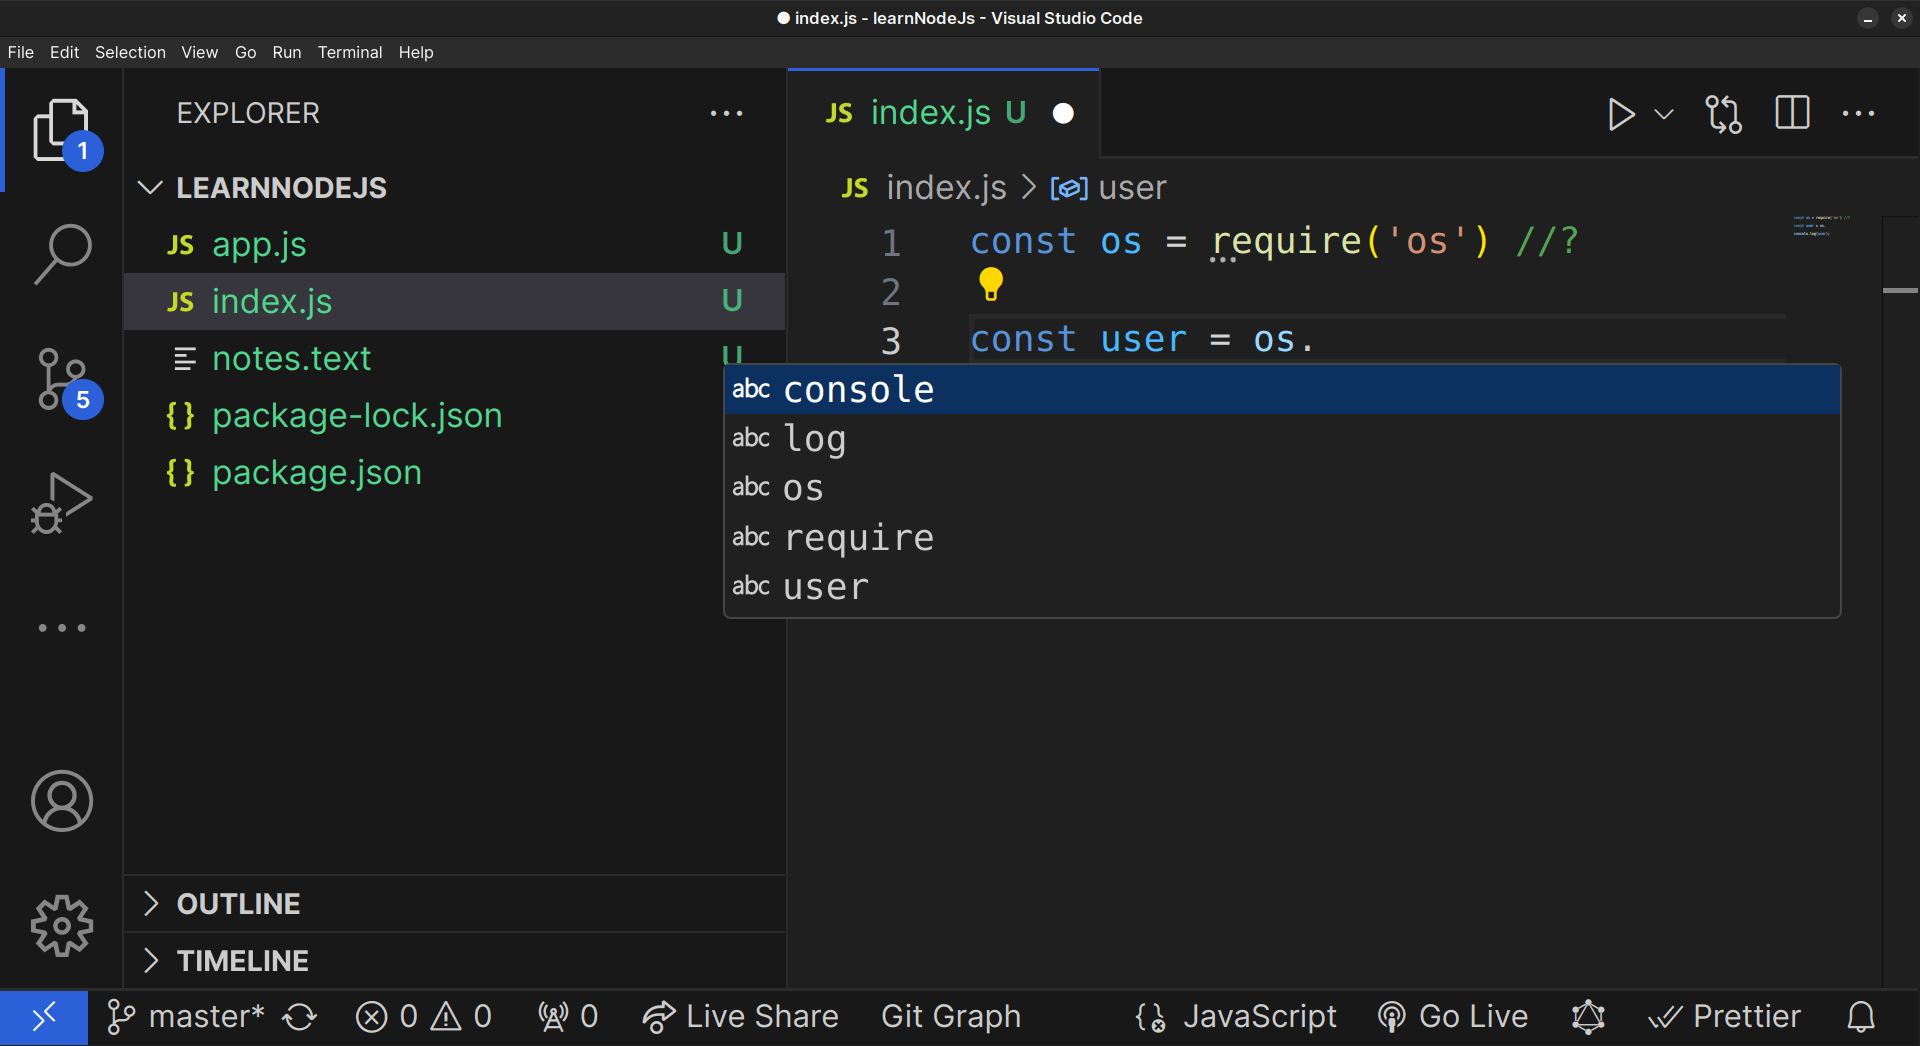Show code actions via the lightbulb
This screenshot has width=1920, height=1046.
pyautogui.click(x=991, y=285)
